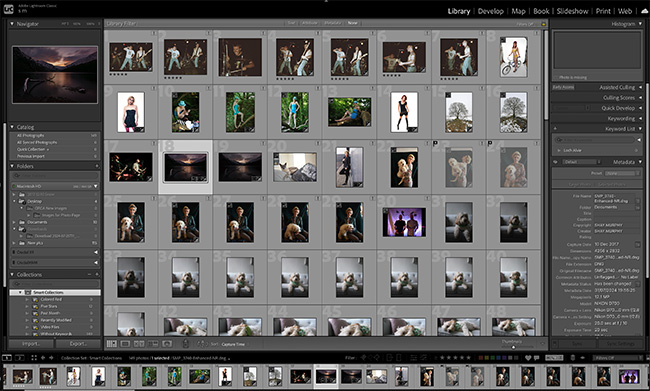650x391 pixels.
Task: Click the Export button
Action: [x=78, y=344]
